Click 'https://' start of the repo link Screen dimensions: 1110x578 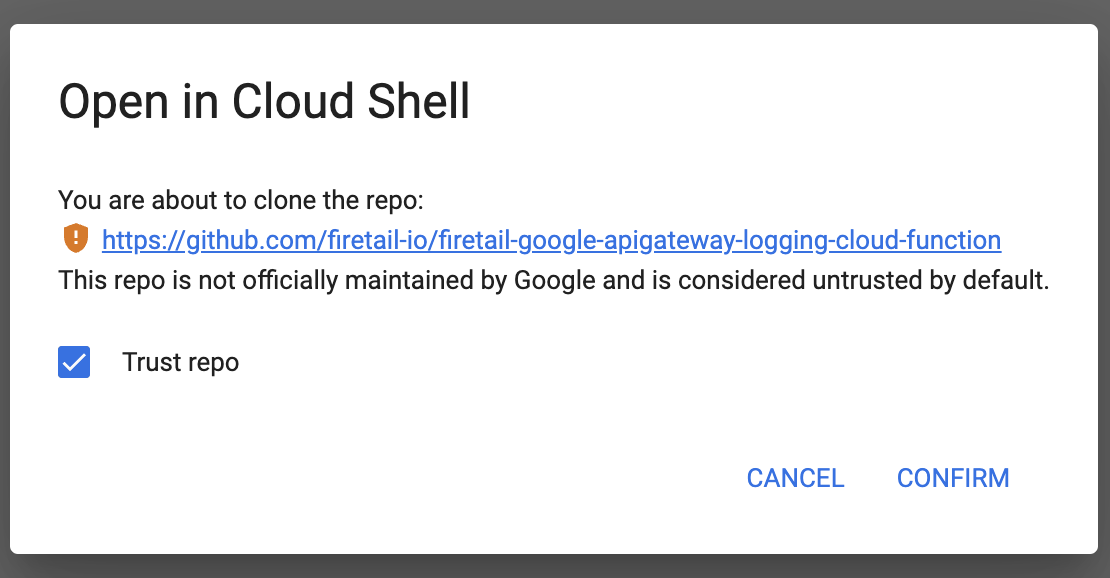coord(132,240)
